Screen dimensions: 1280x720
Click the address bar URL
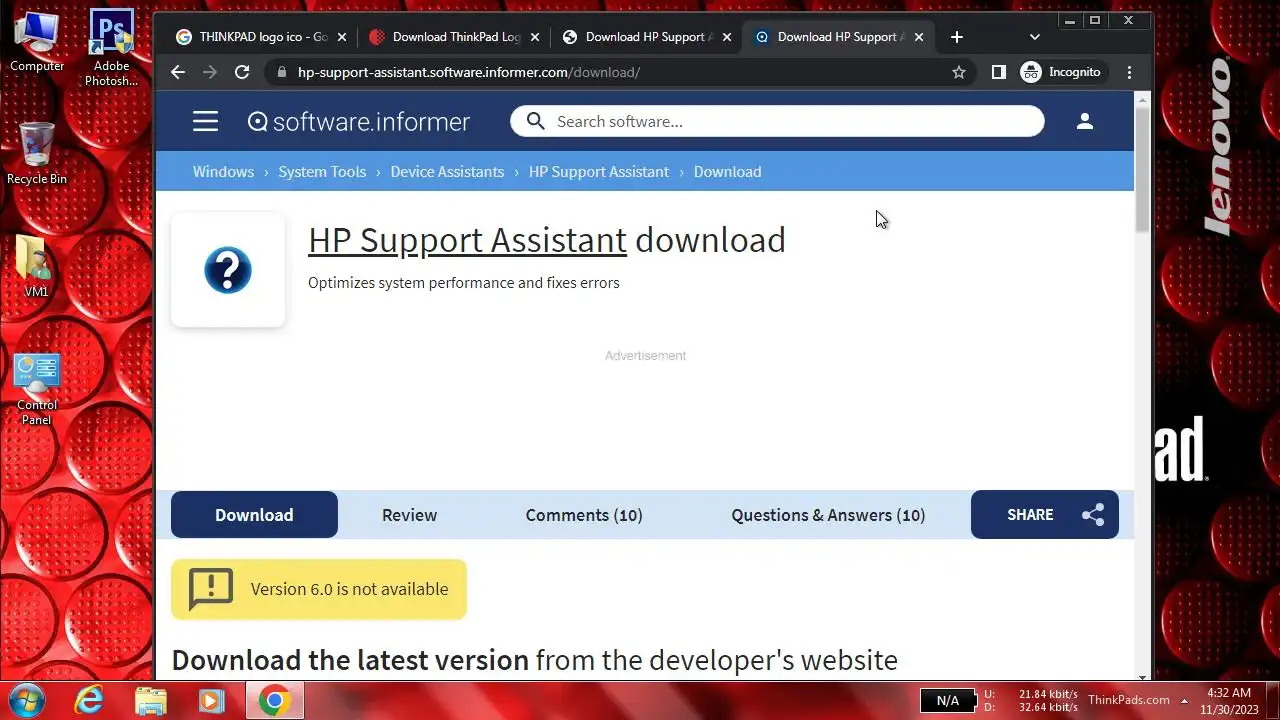pyautogui.click(x=468, y=72)
